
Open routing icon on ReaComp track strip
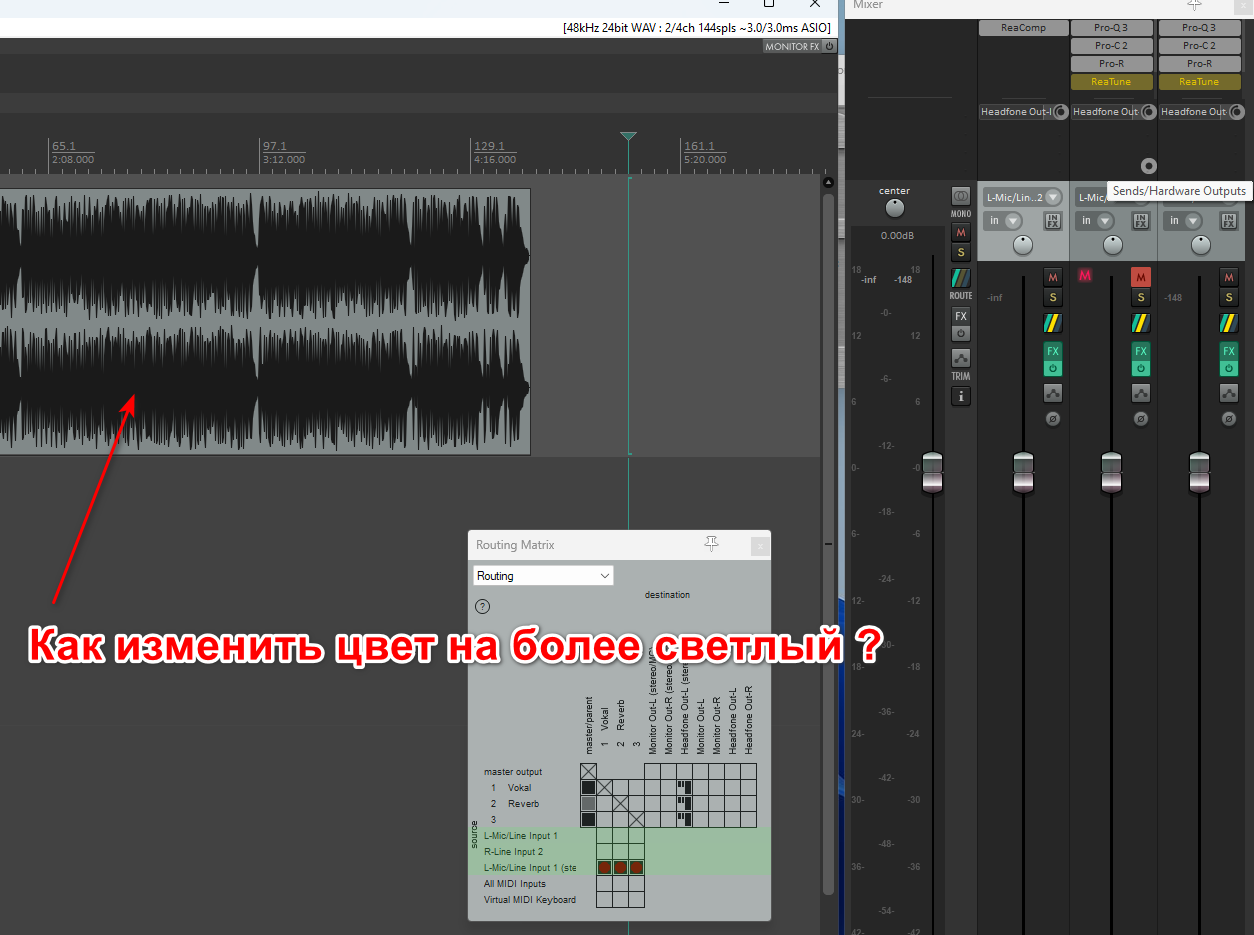1052,323
